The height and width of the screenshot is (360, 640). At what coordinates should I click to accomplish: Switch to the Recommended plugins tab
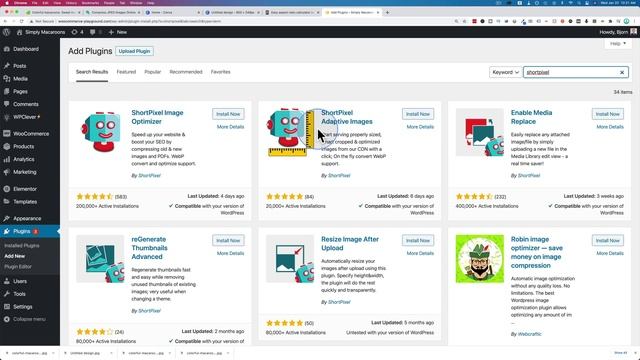pyautogui.click(x=186, y=72)
